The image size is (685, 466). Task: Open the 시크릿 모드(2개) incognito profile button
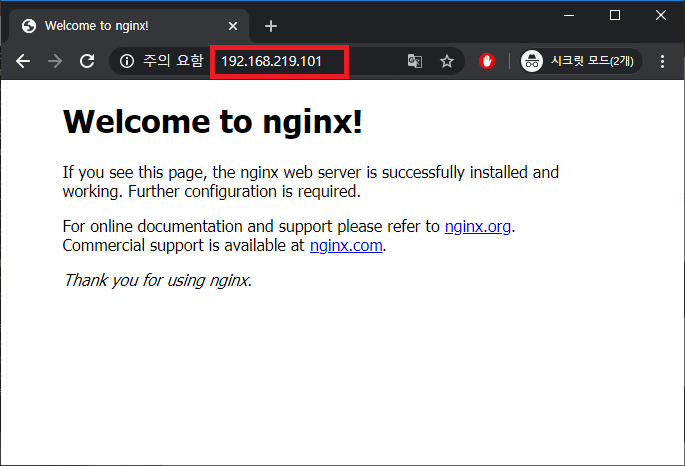pos(581,61)
